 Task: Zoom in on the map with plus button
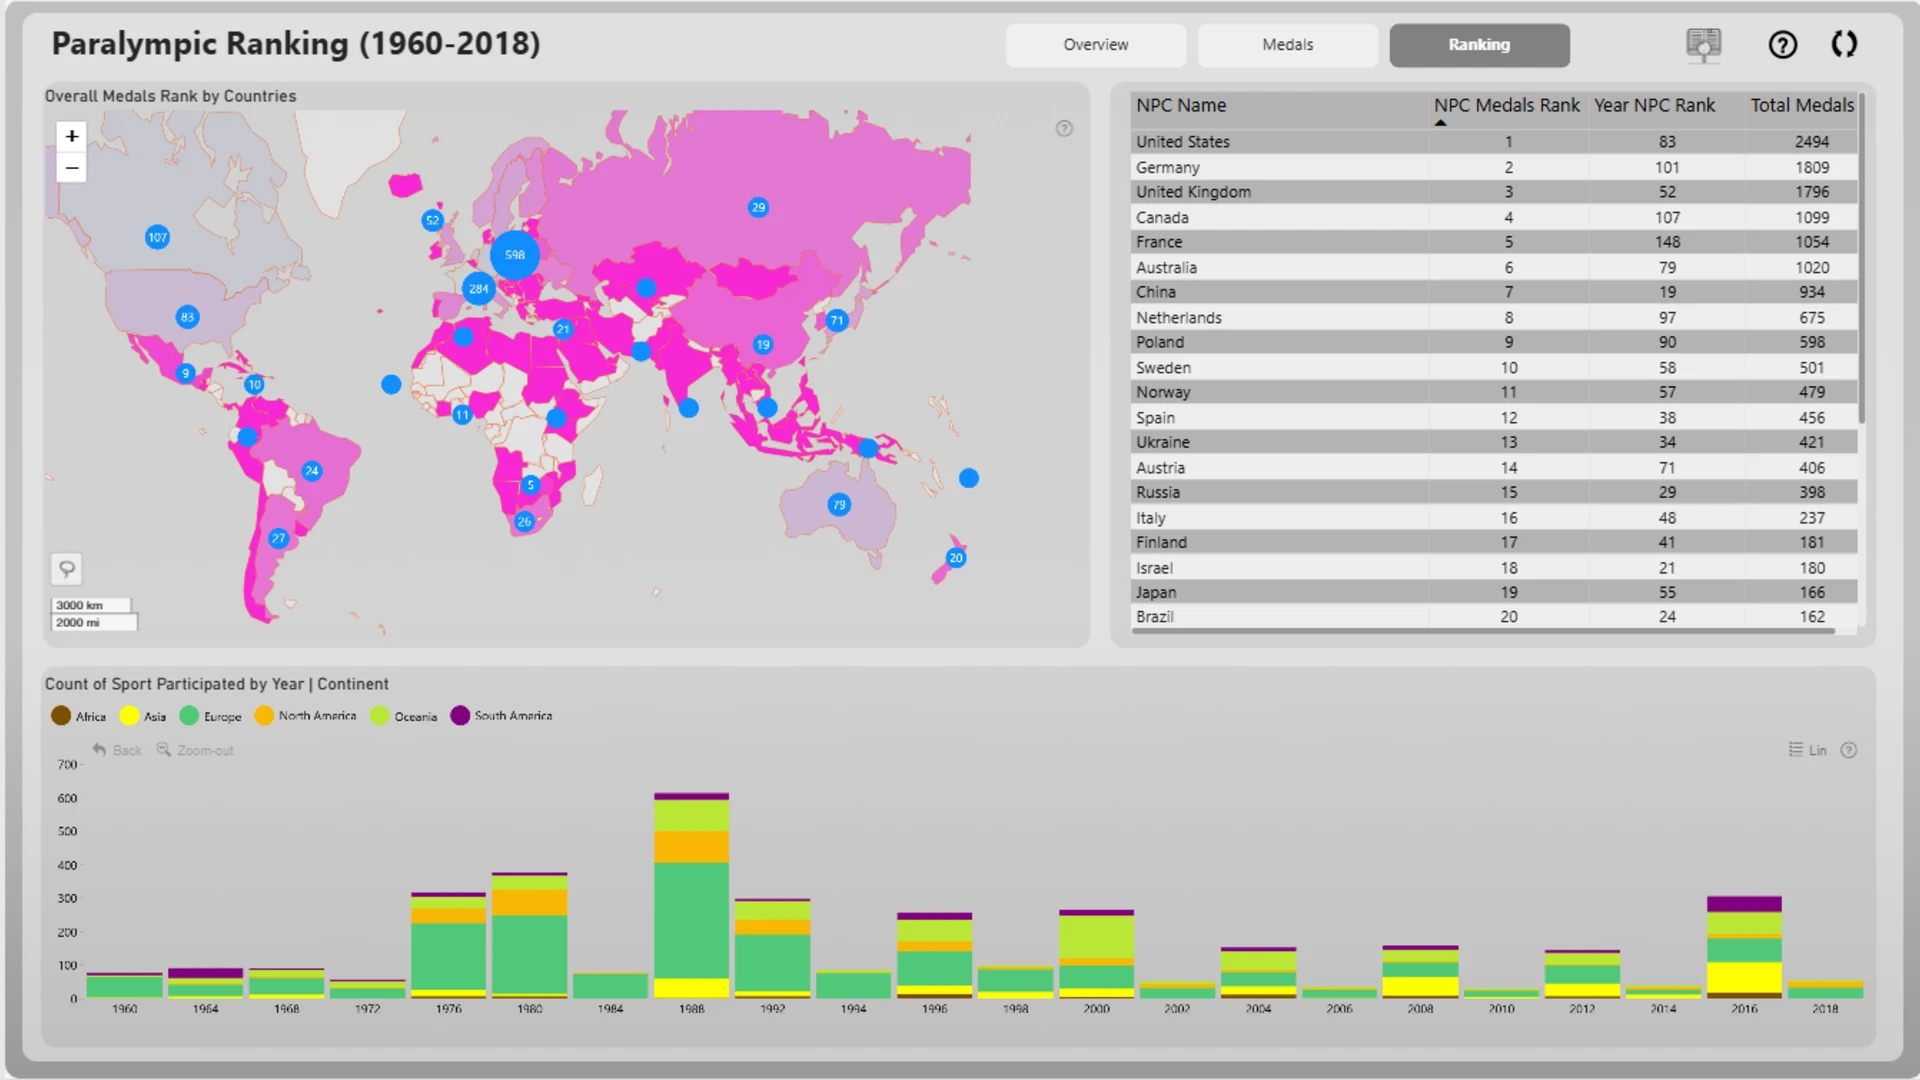(72, 136)
